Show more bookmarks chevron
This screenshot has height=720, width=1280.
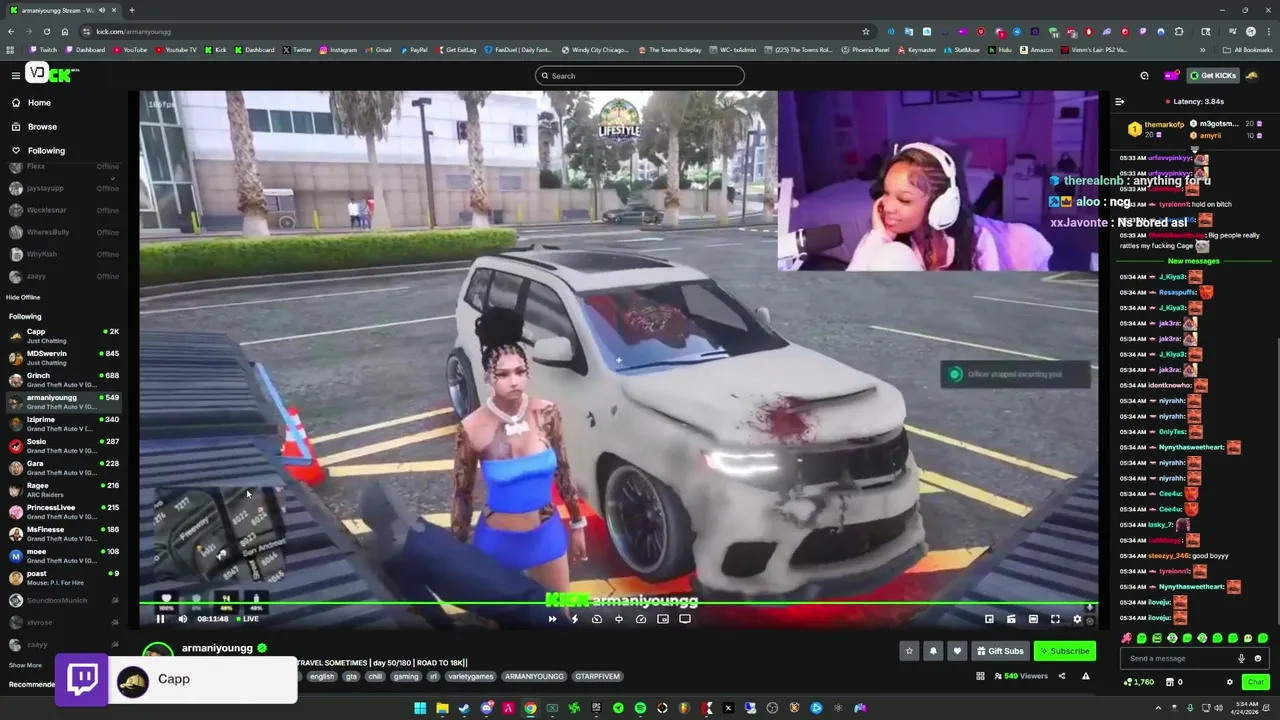pyautogui.click(x=1202, y=50)
